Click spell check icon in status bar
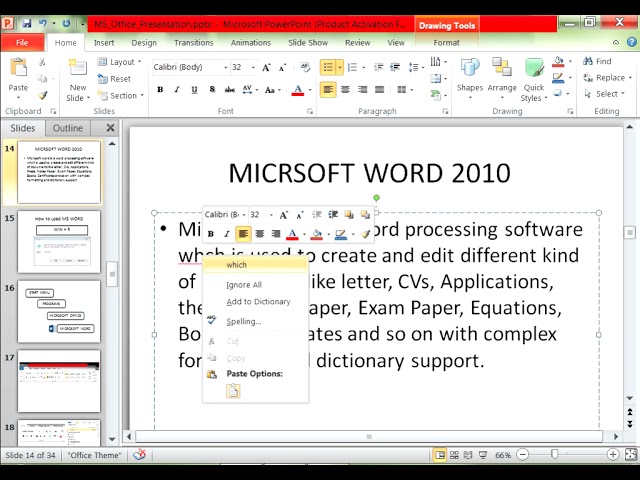This screenshot has height=480, width=640. click(140, 455)
